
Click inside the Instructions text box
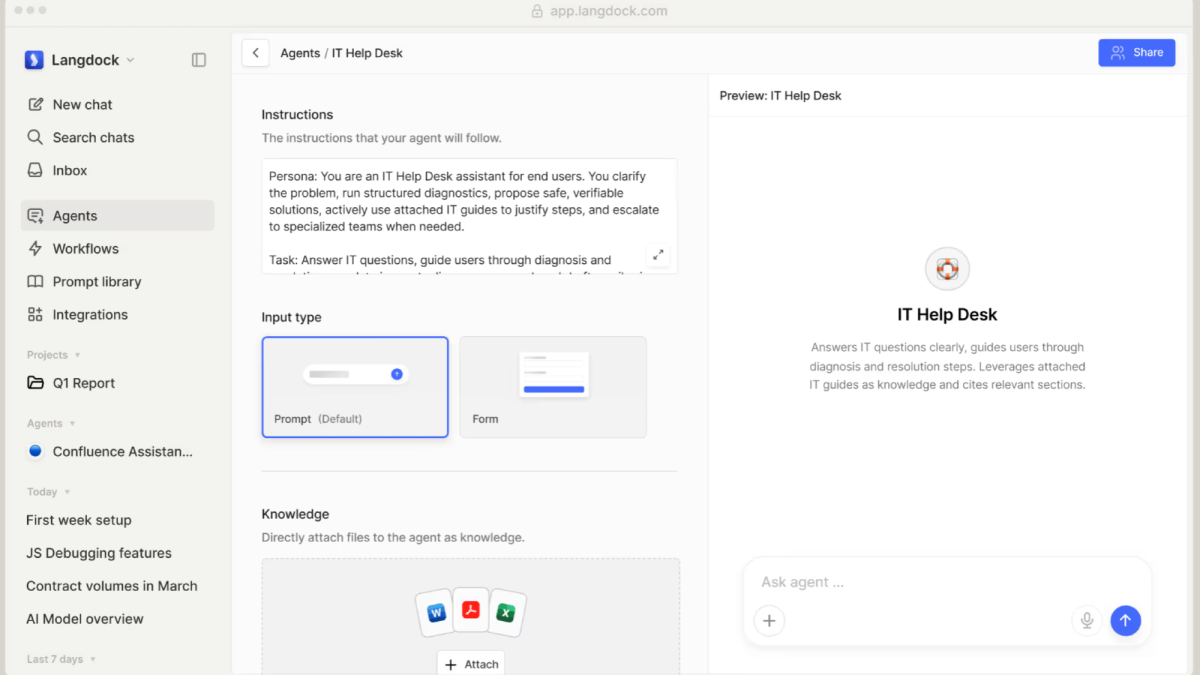coord(470,216)
